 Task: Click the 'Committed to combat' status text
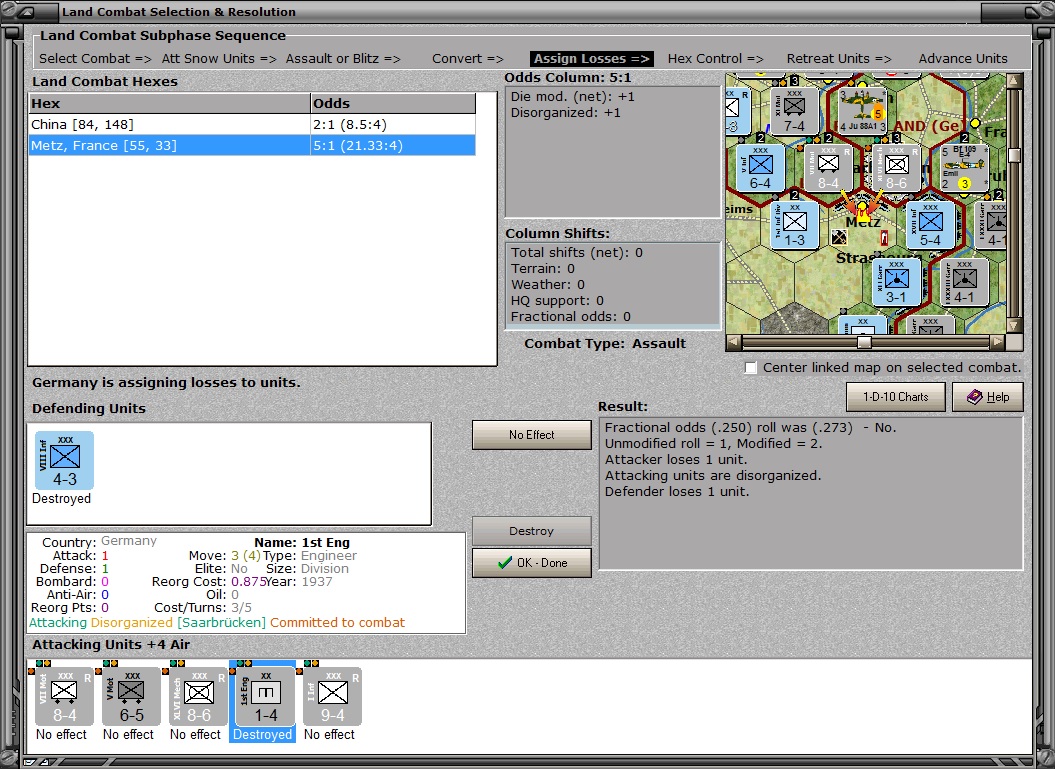pos(337,622)
